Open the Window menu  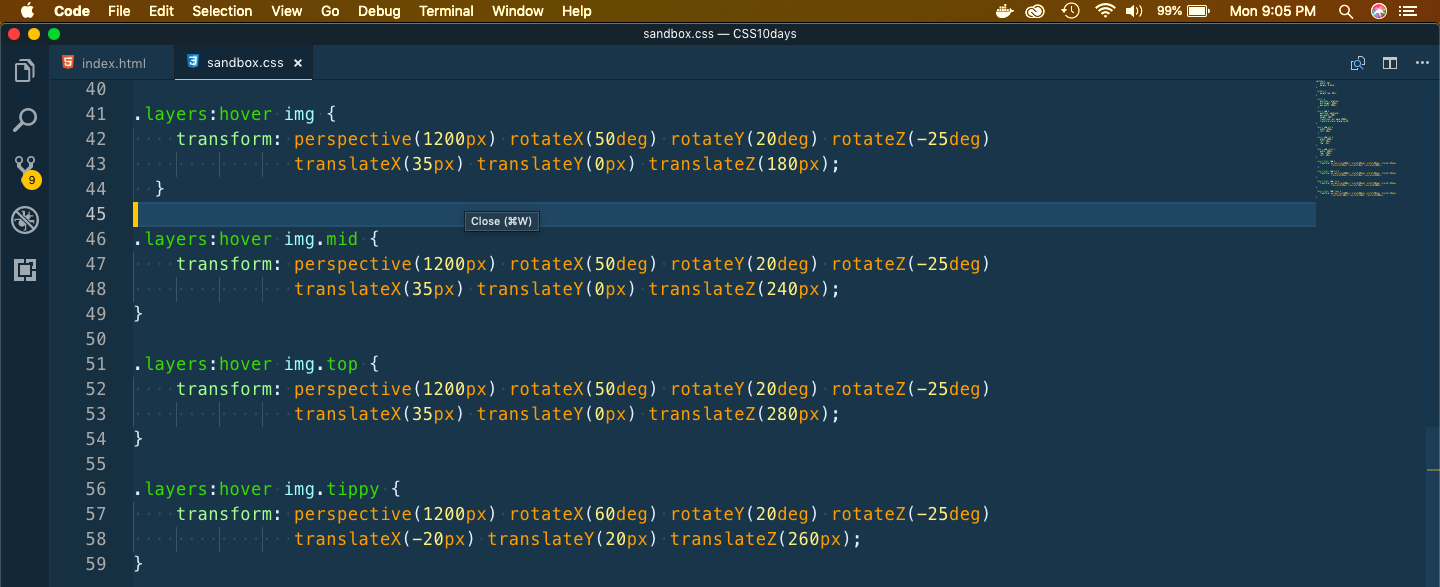click(518, 11)
